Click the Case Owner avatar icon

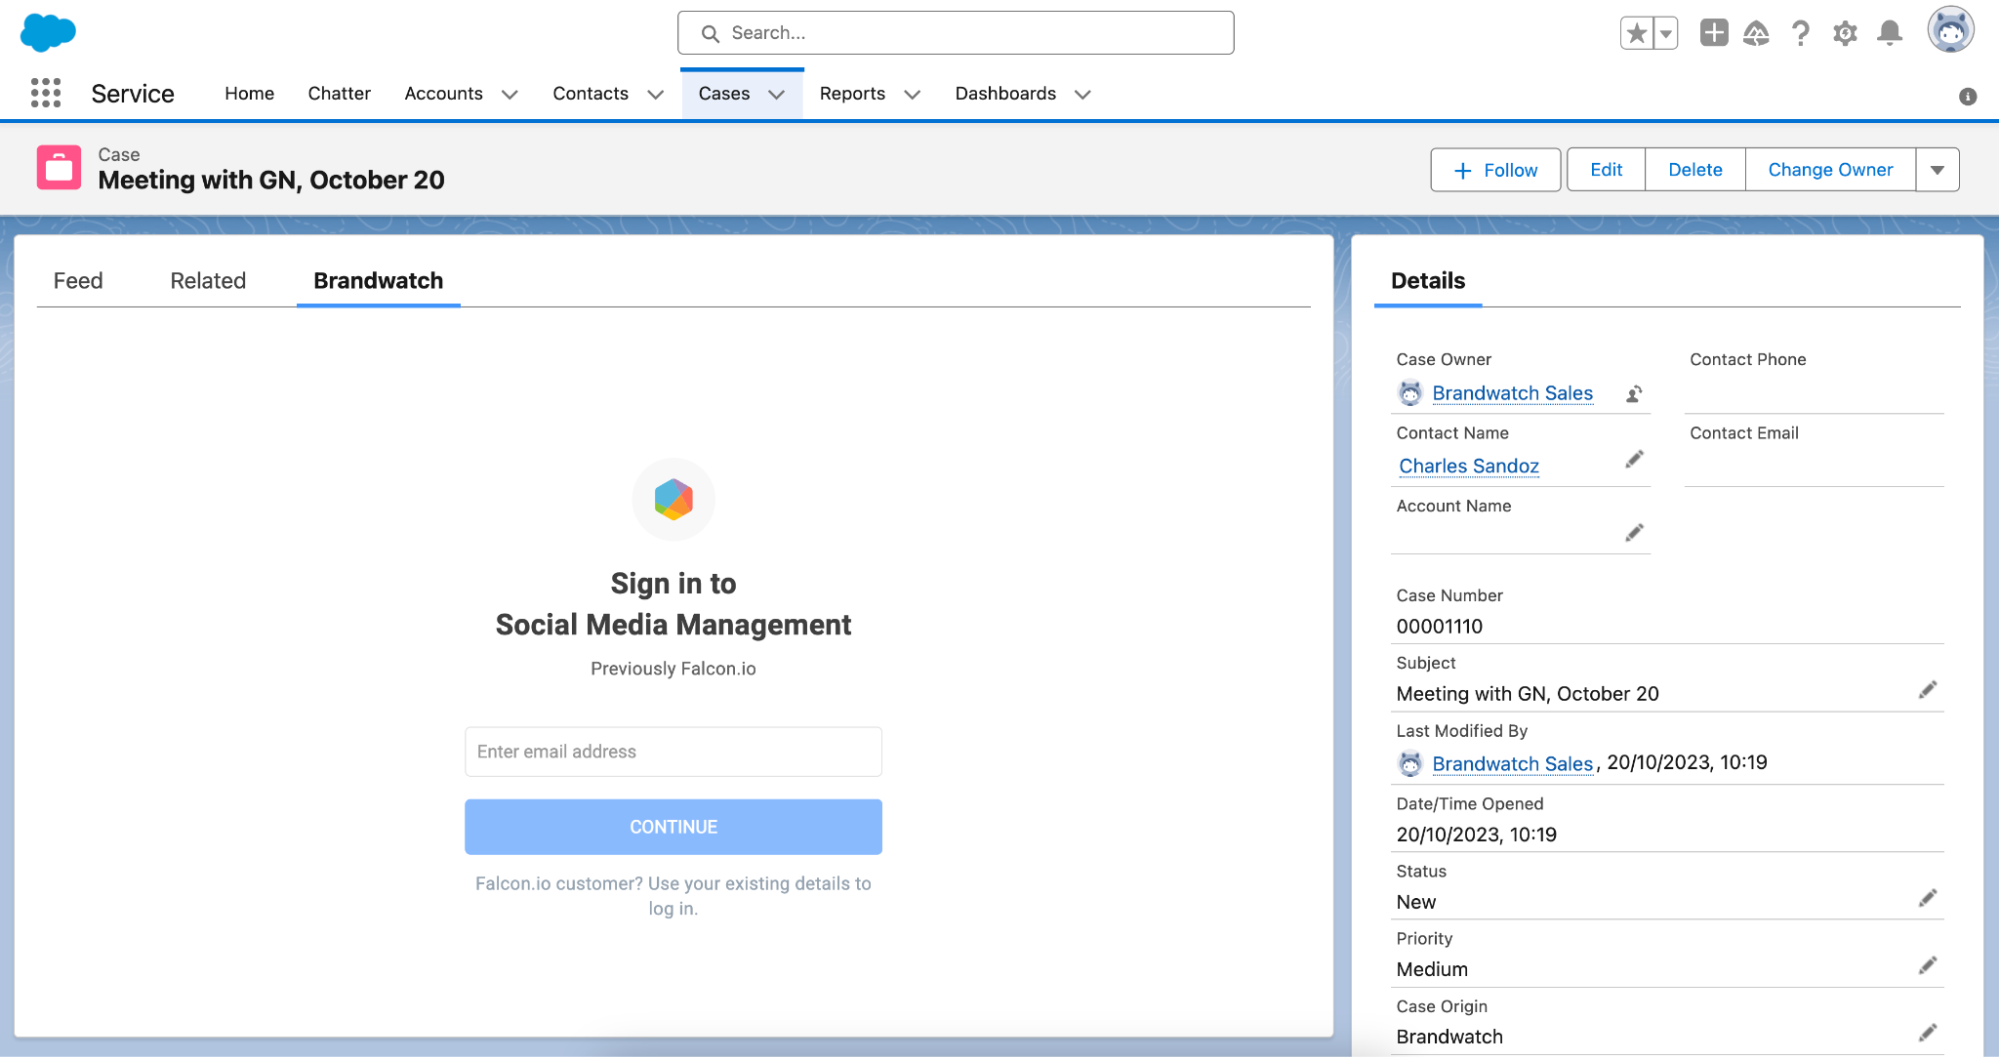1410,394
